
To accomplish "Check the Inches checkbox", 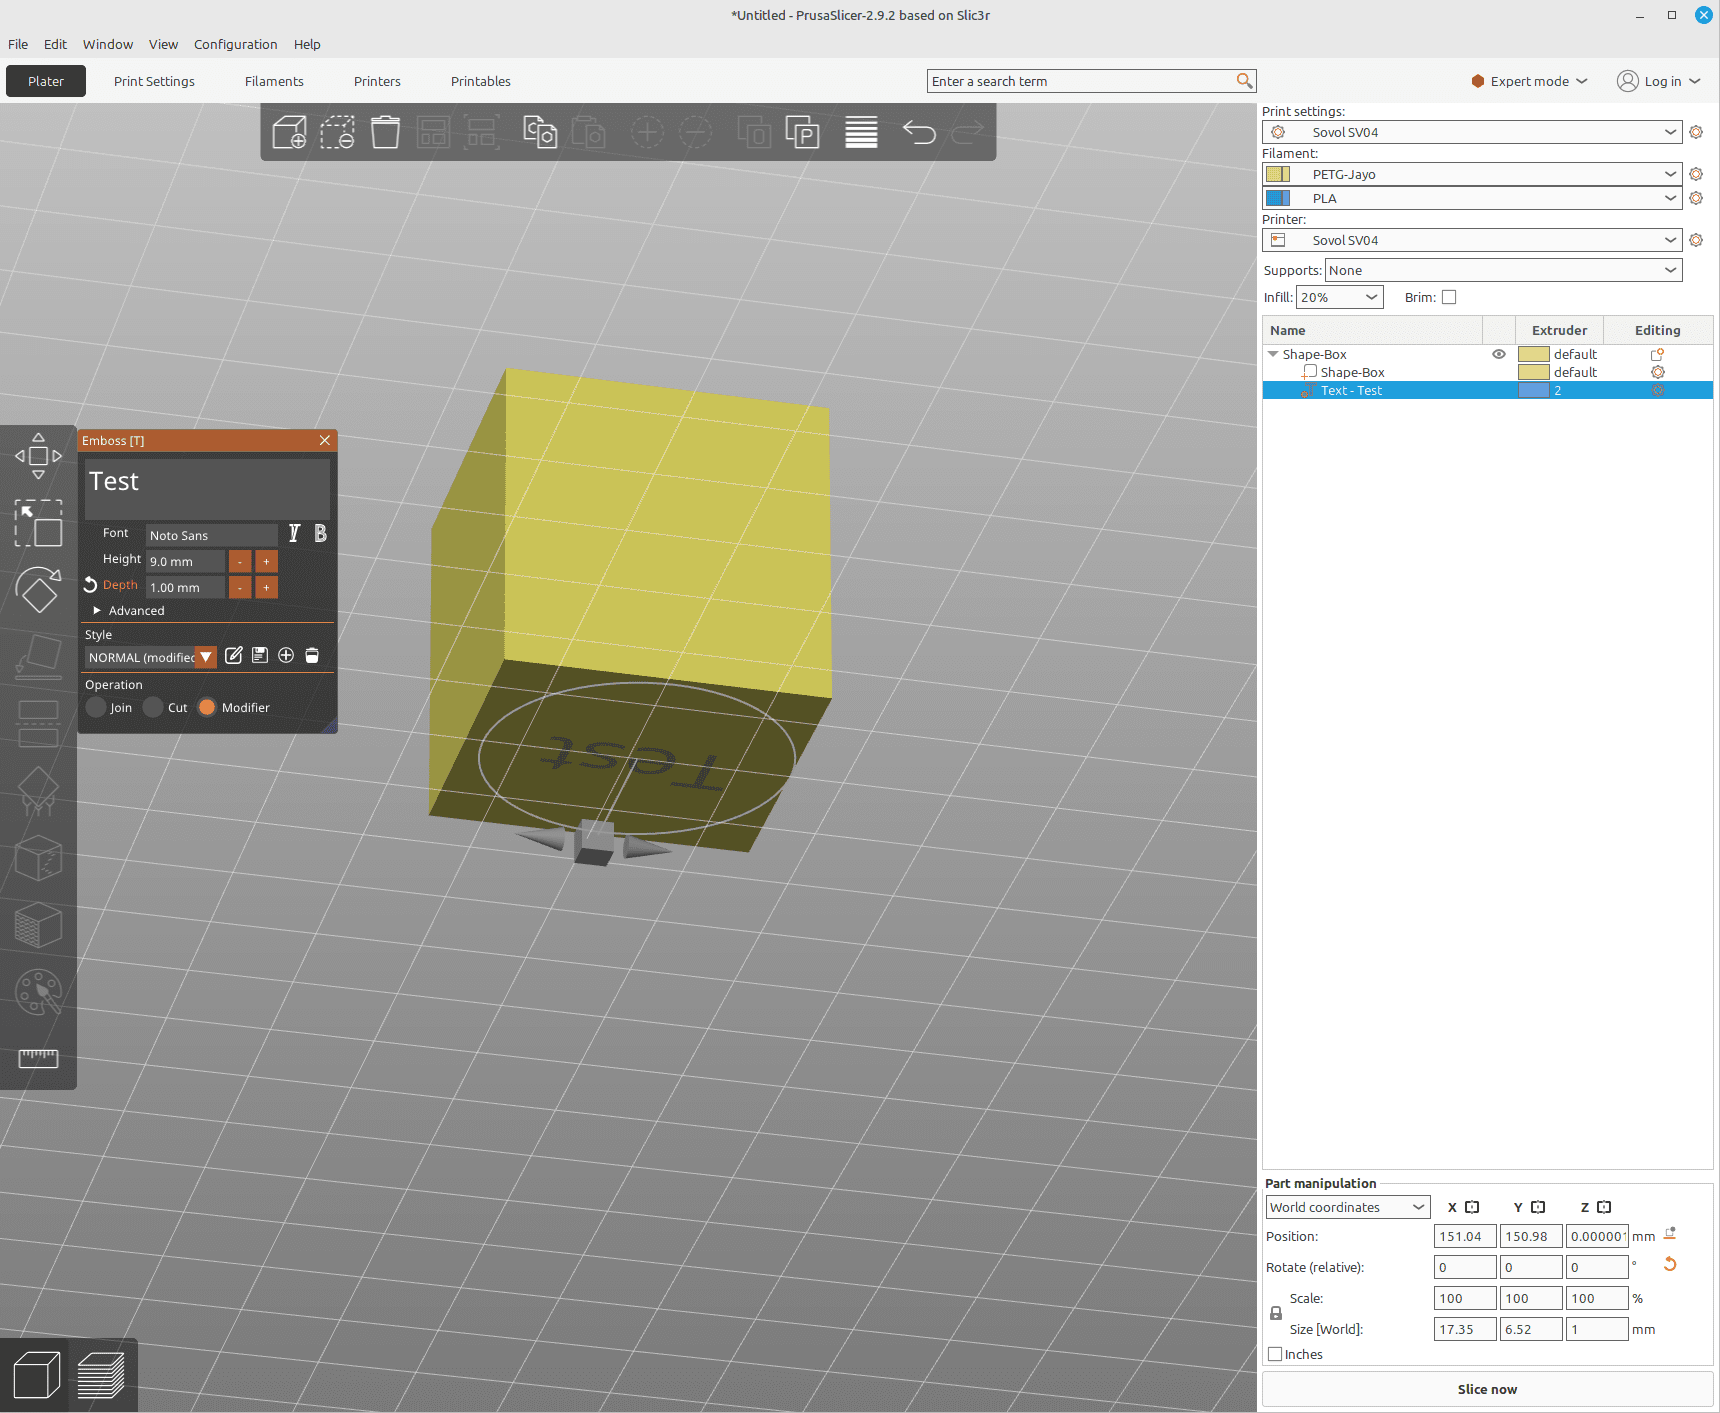I will [1275, 1354].
